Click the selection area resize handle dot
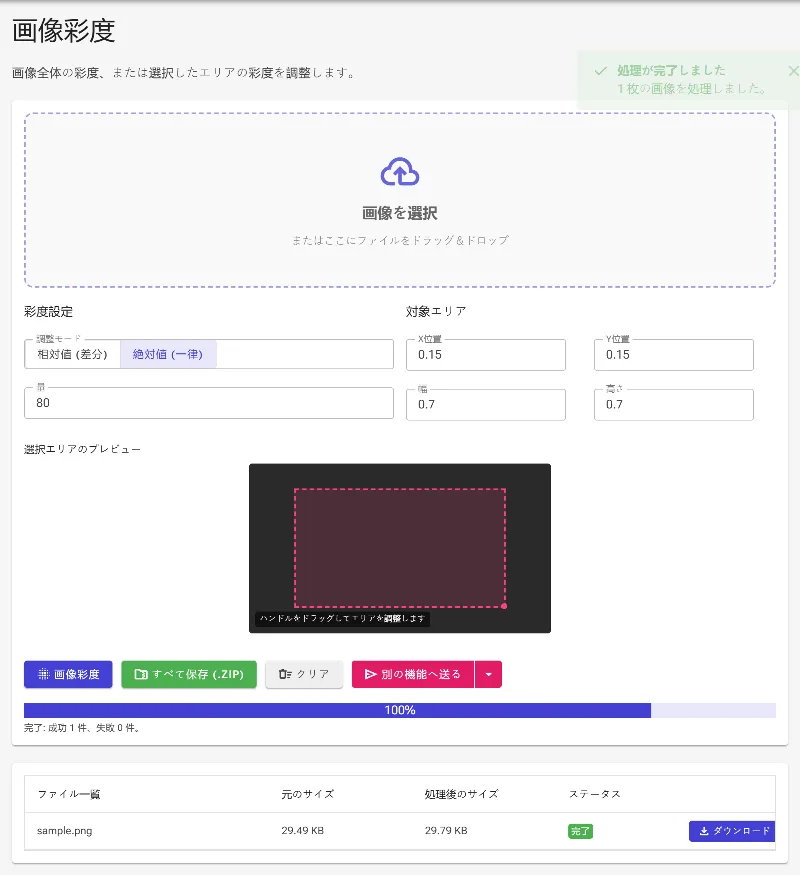Screen dimensions: 800x875 (x=504, y=606)
